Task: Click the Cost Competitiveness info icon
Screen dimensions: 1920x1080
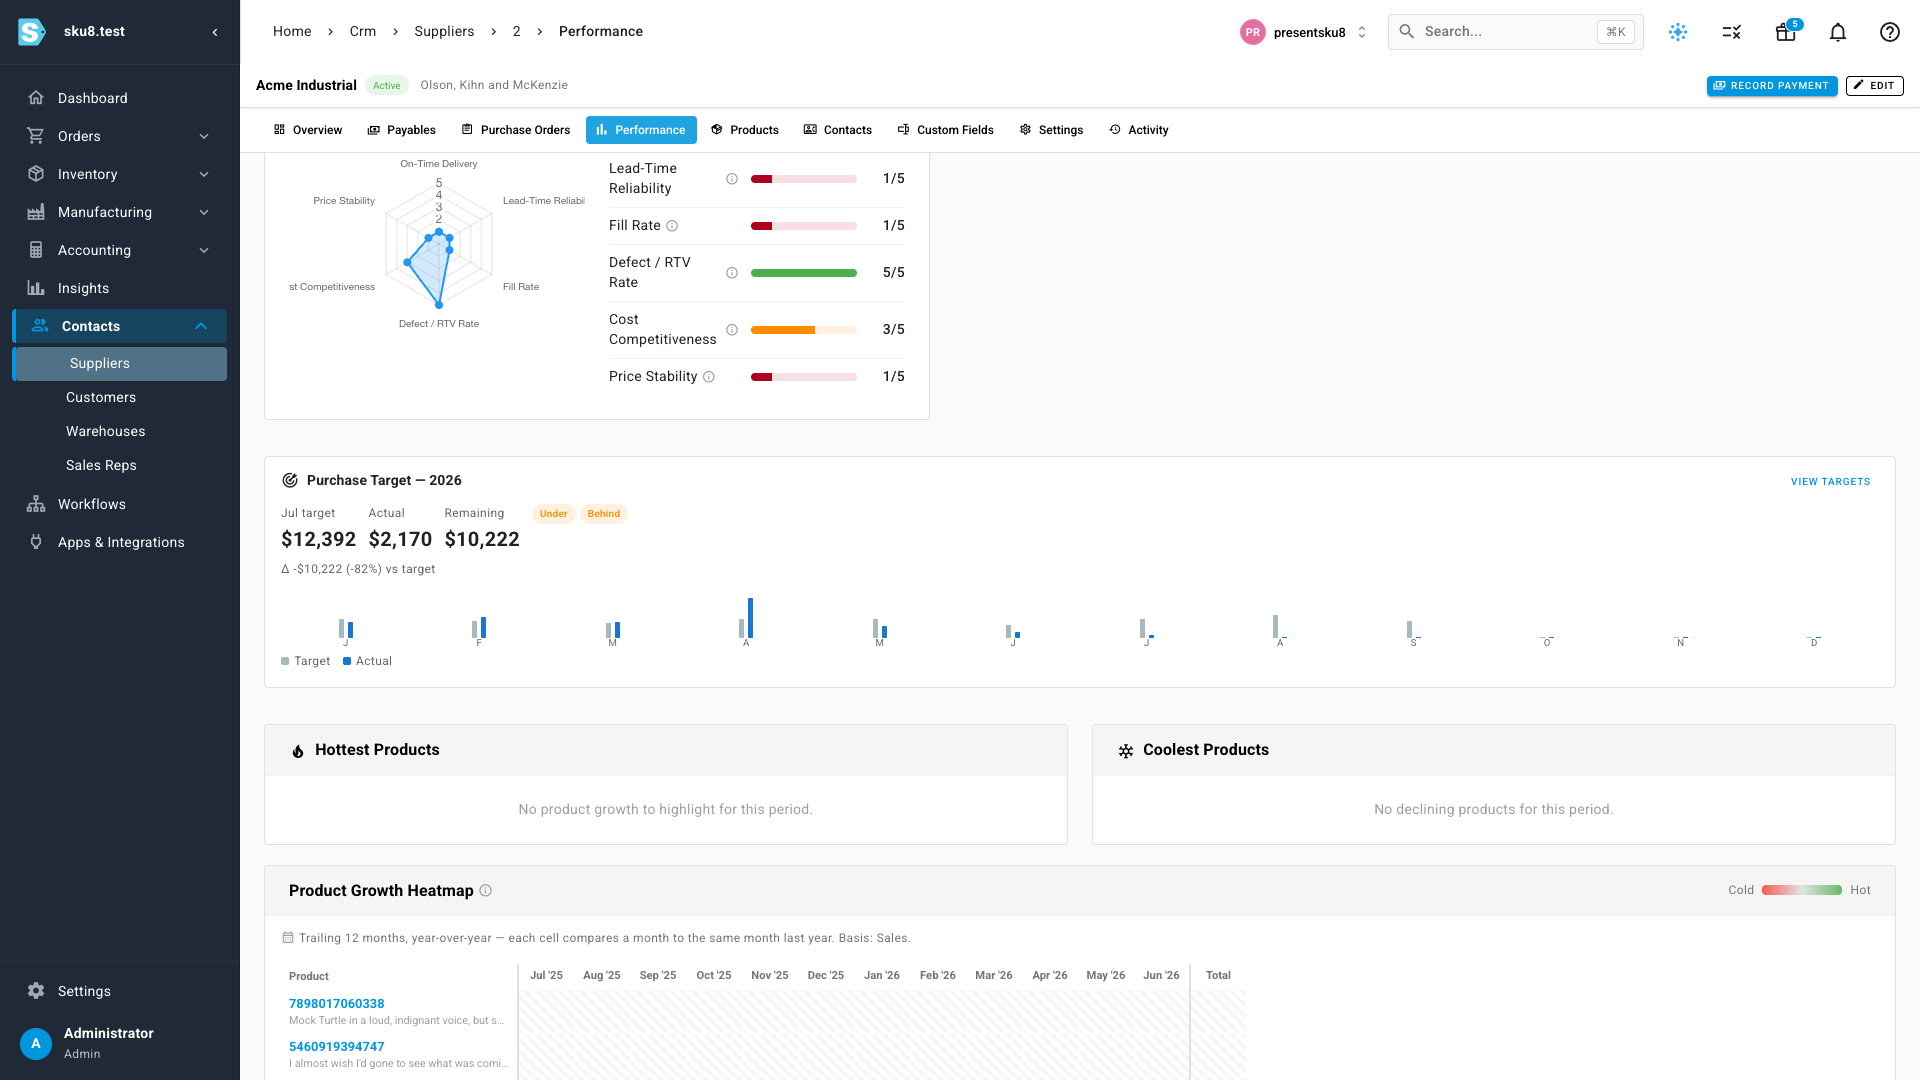Action: pyautogui.click(x=732, y=330)
